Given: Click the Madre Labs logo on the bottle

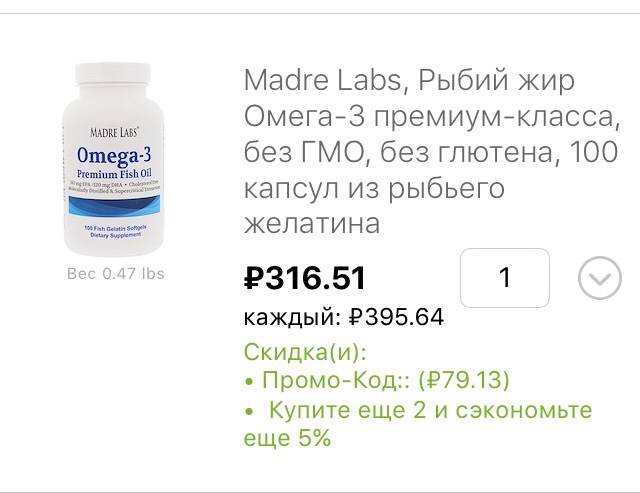Looking at the screenshot, I should point(116,130).
